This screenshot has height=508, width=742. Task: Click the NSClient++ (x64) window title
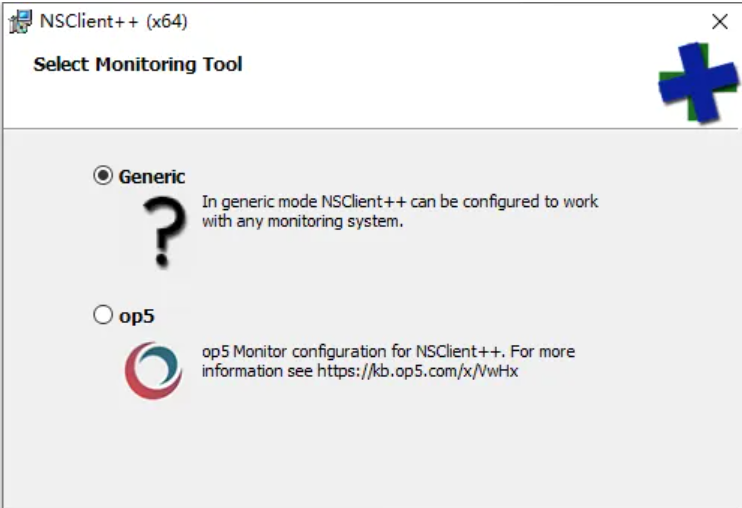pos(114,21)
